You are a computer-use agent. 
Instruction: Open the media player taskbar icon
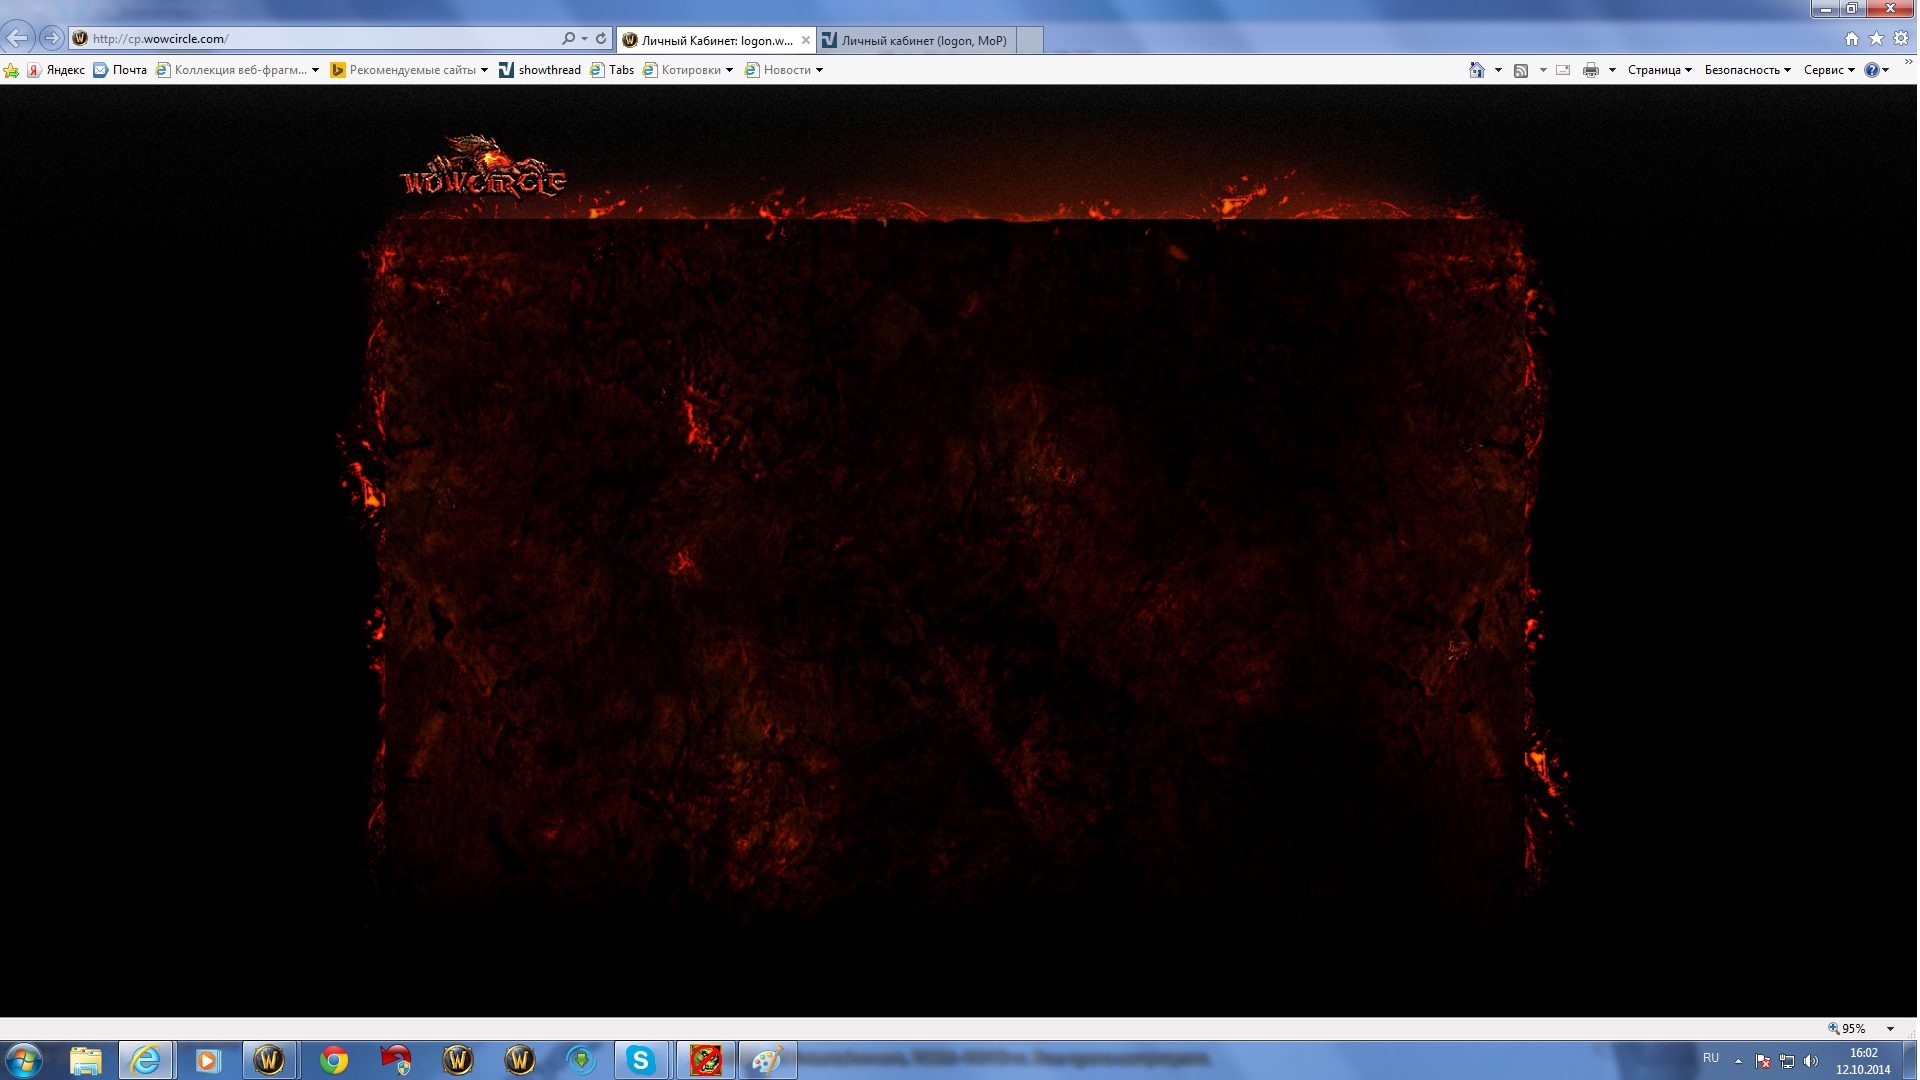pyautogui.click(x=207, y=1060)
